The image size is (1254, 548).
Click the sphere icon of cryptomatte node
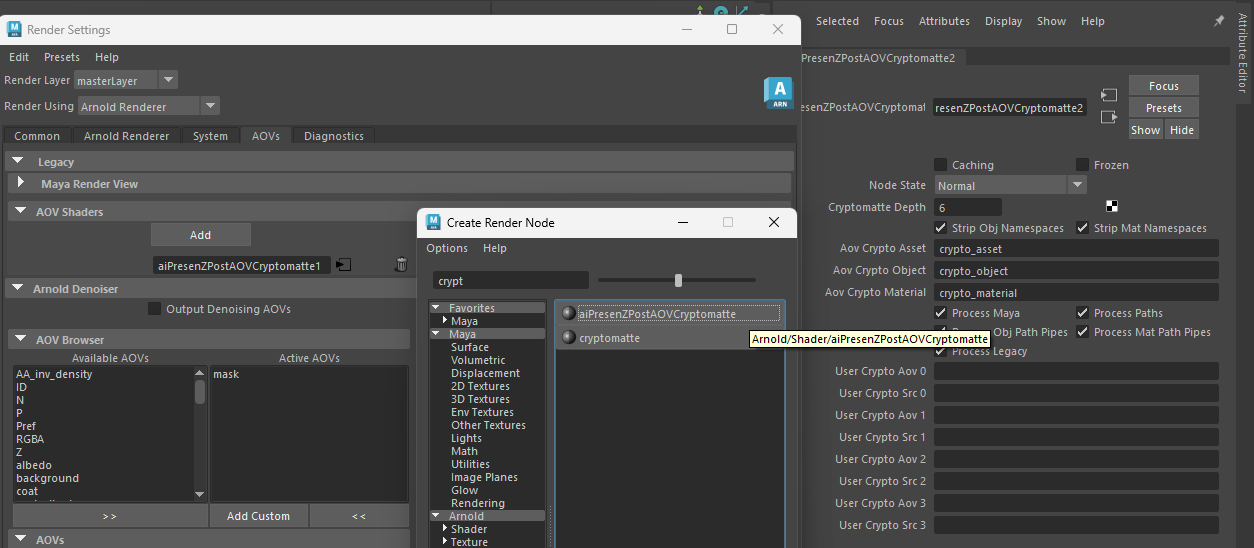[x=568, y=338]
